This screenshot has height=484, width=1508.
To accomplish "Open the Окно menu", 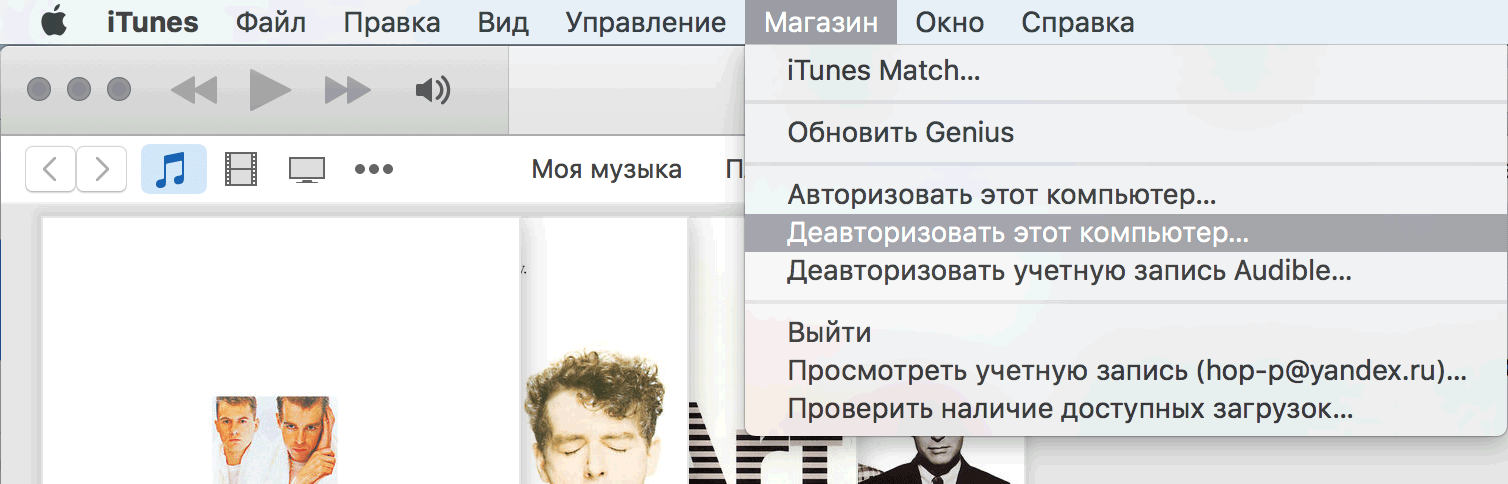I will [950, 22].
